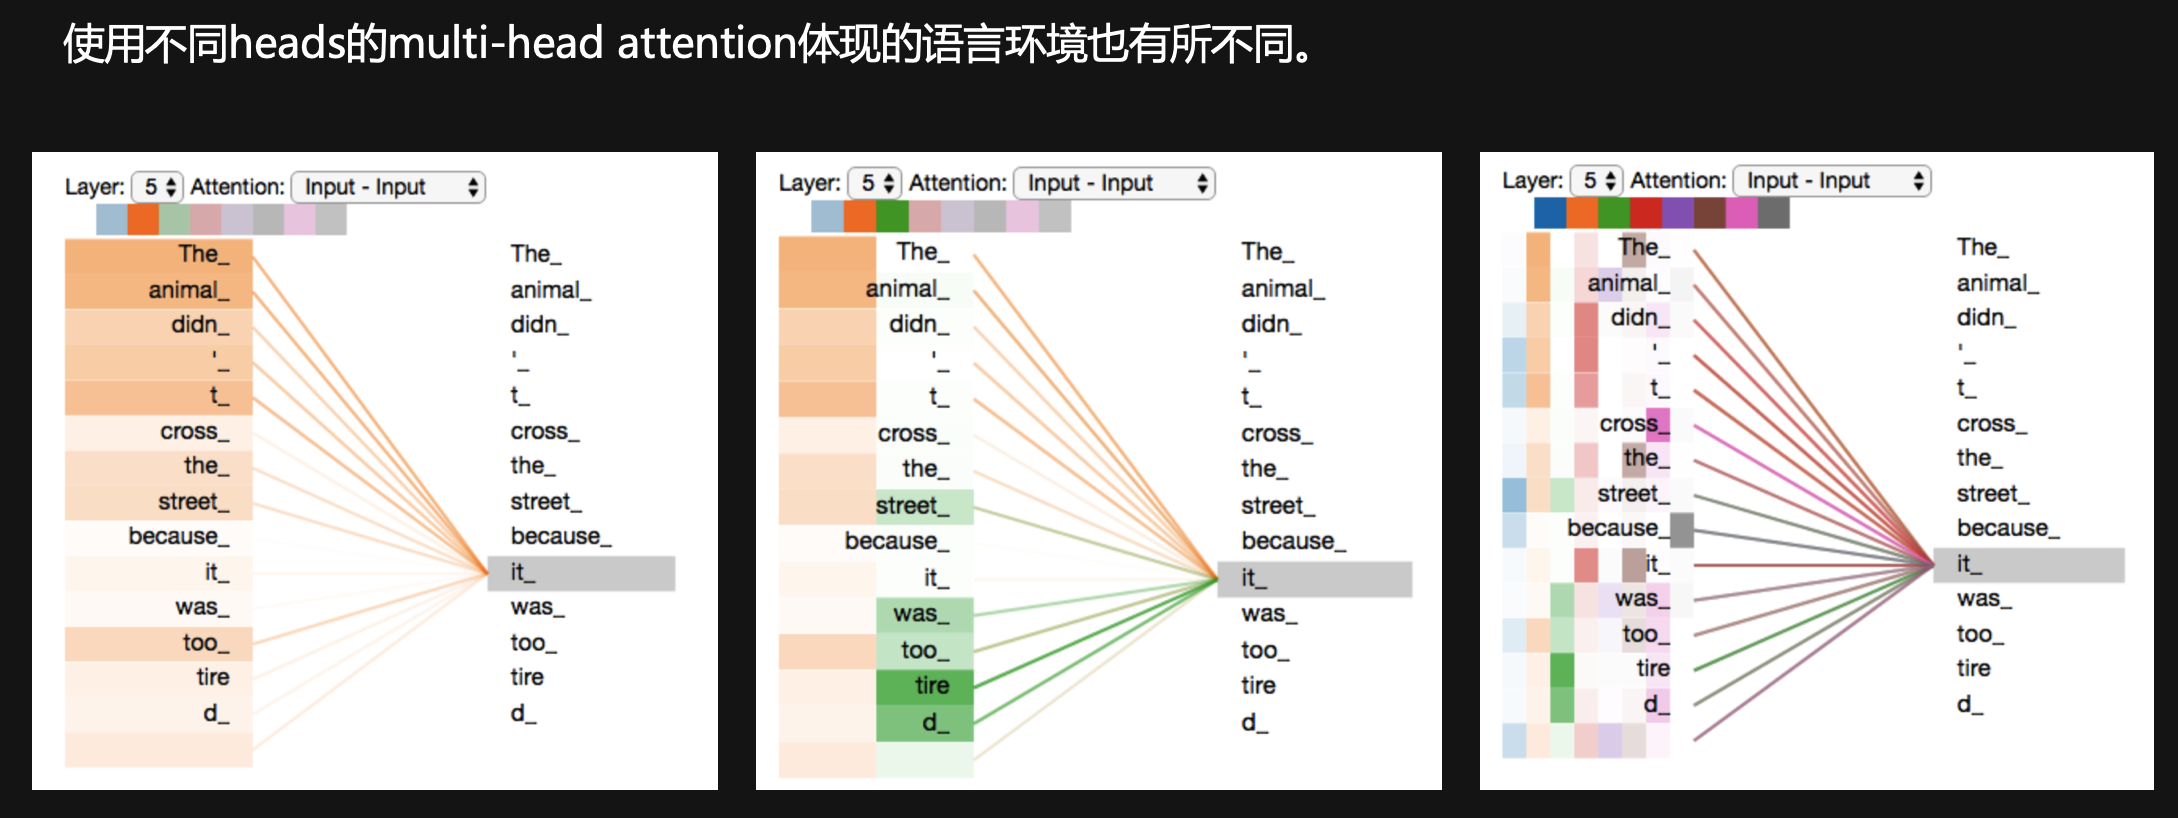Toggle the orange head swatch in the middle panel
Viewport: 2178px width, 818px height.
coord(859,216)
